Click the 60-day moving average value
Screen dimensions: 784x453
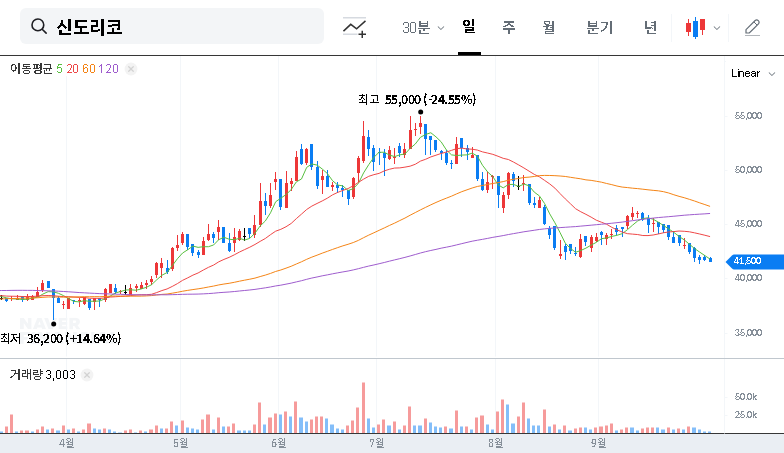(89, 69)
